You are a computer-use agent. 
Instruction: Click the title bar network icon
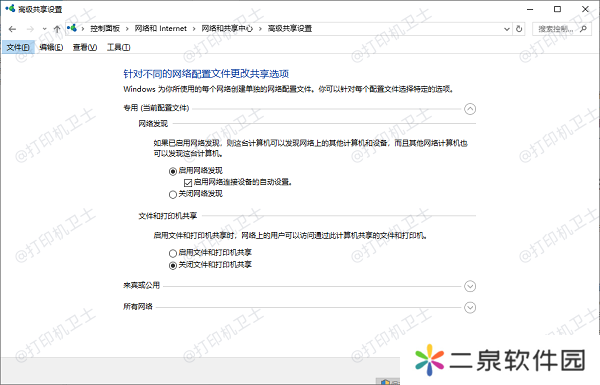pyautogui.click(x=10, y=9)
